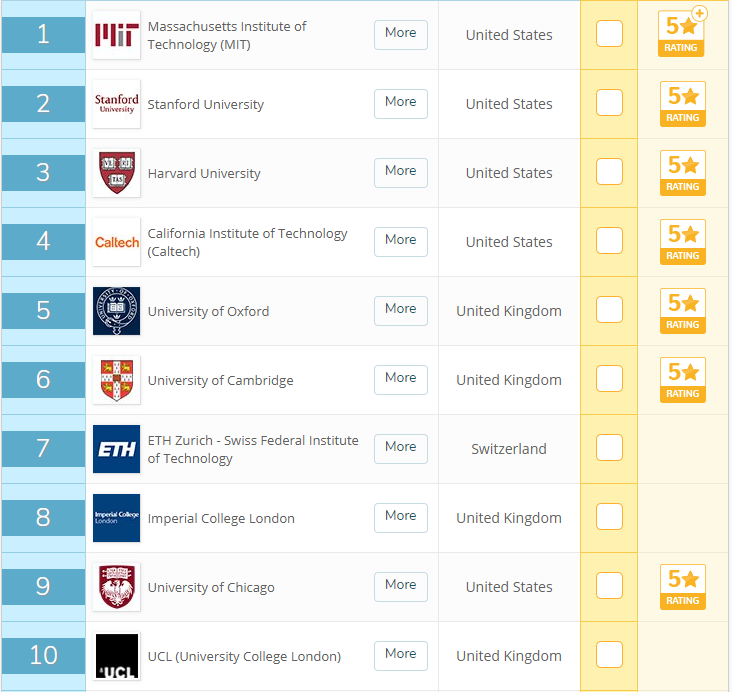Click the Imperial College London logo
Viewport: 733px width, 692px height.
(116, 518)
